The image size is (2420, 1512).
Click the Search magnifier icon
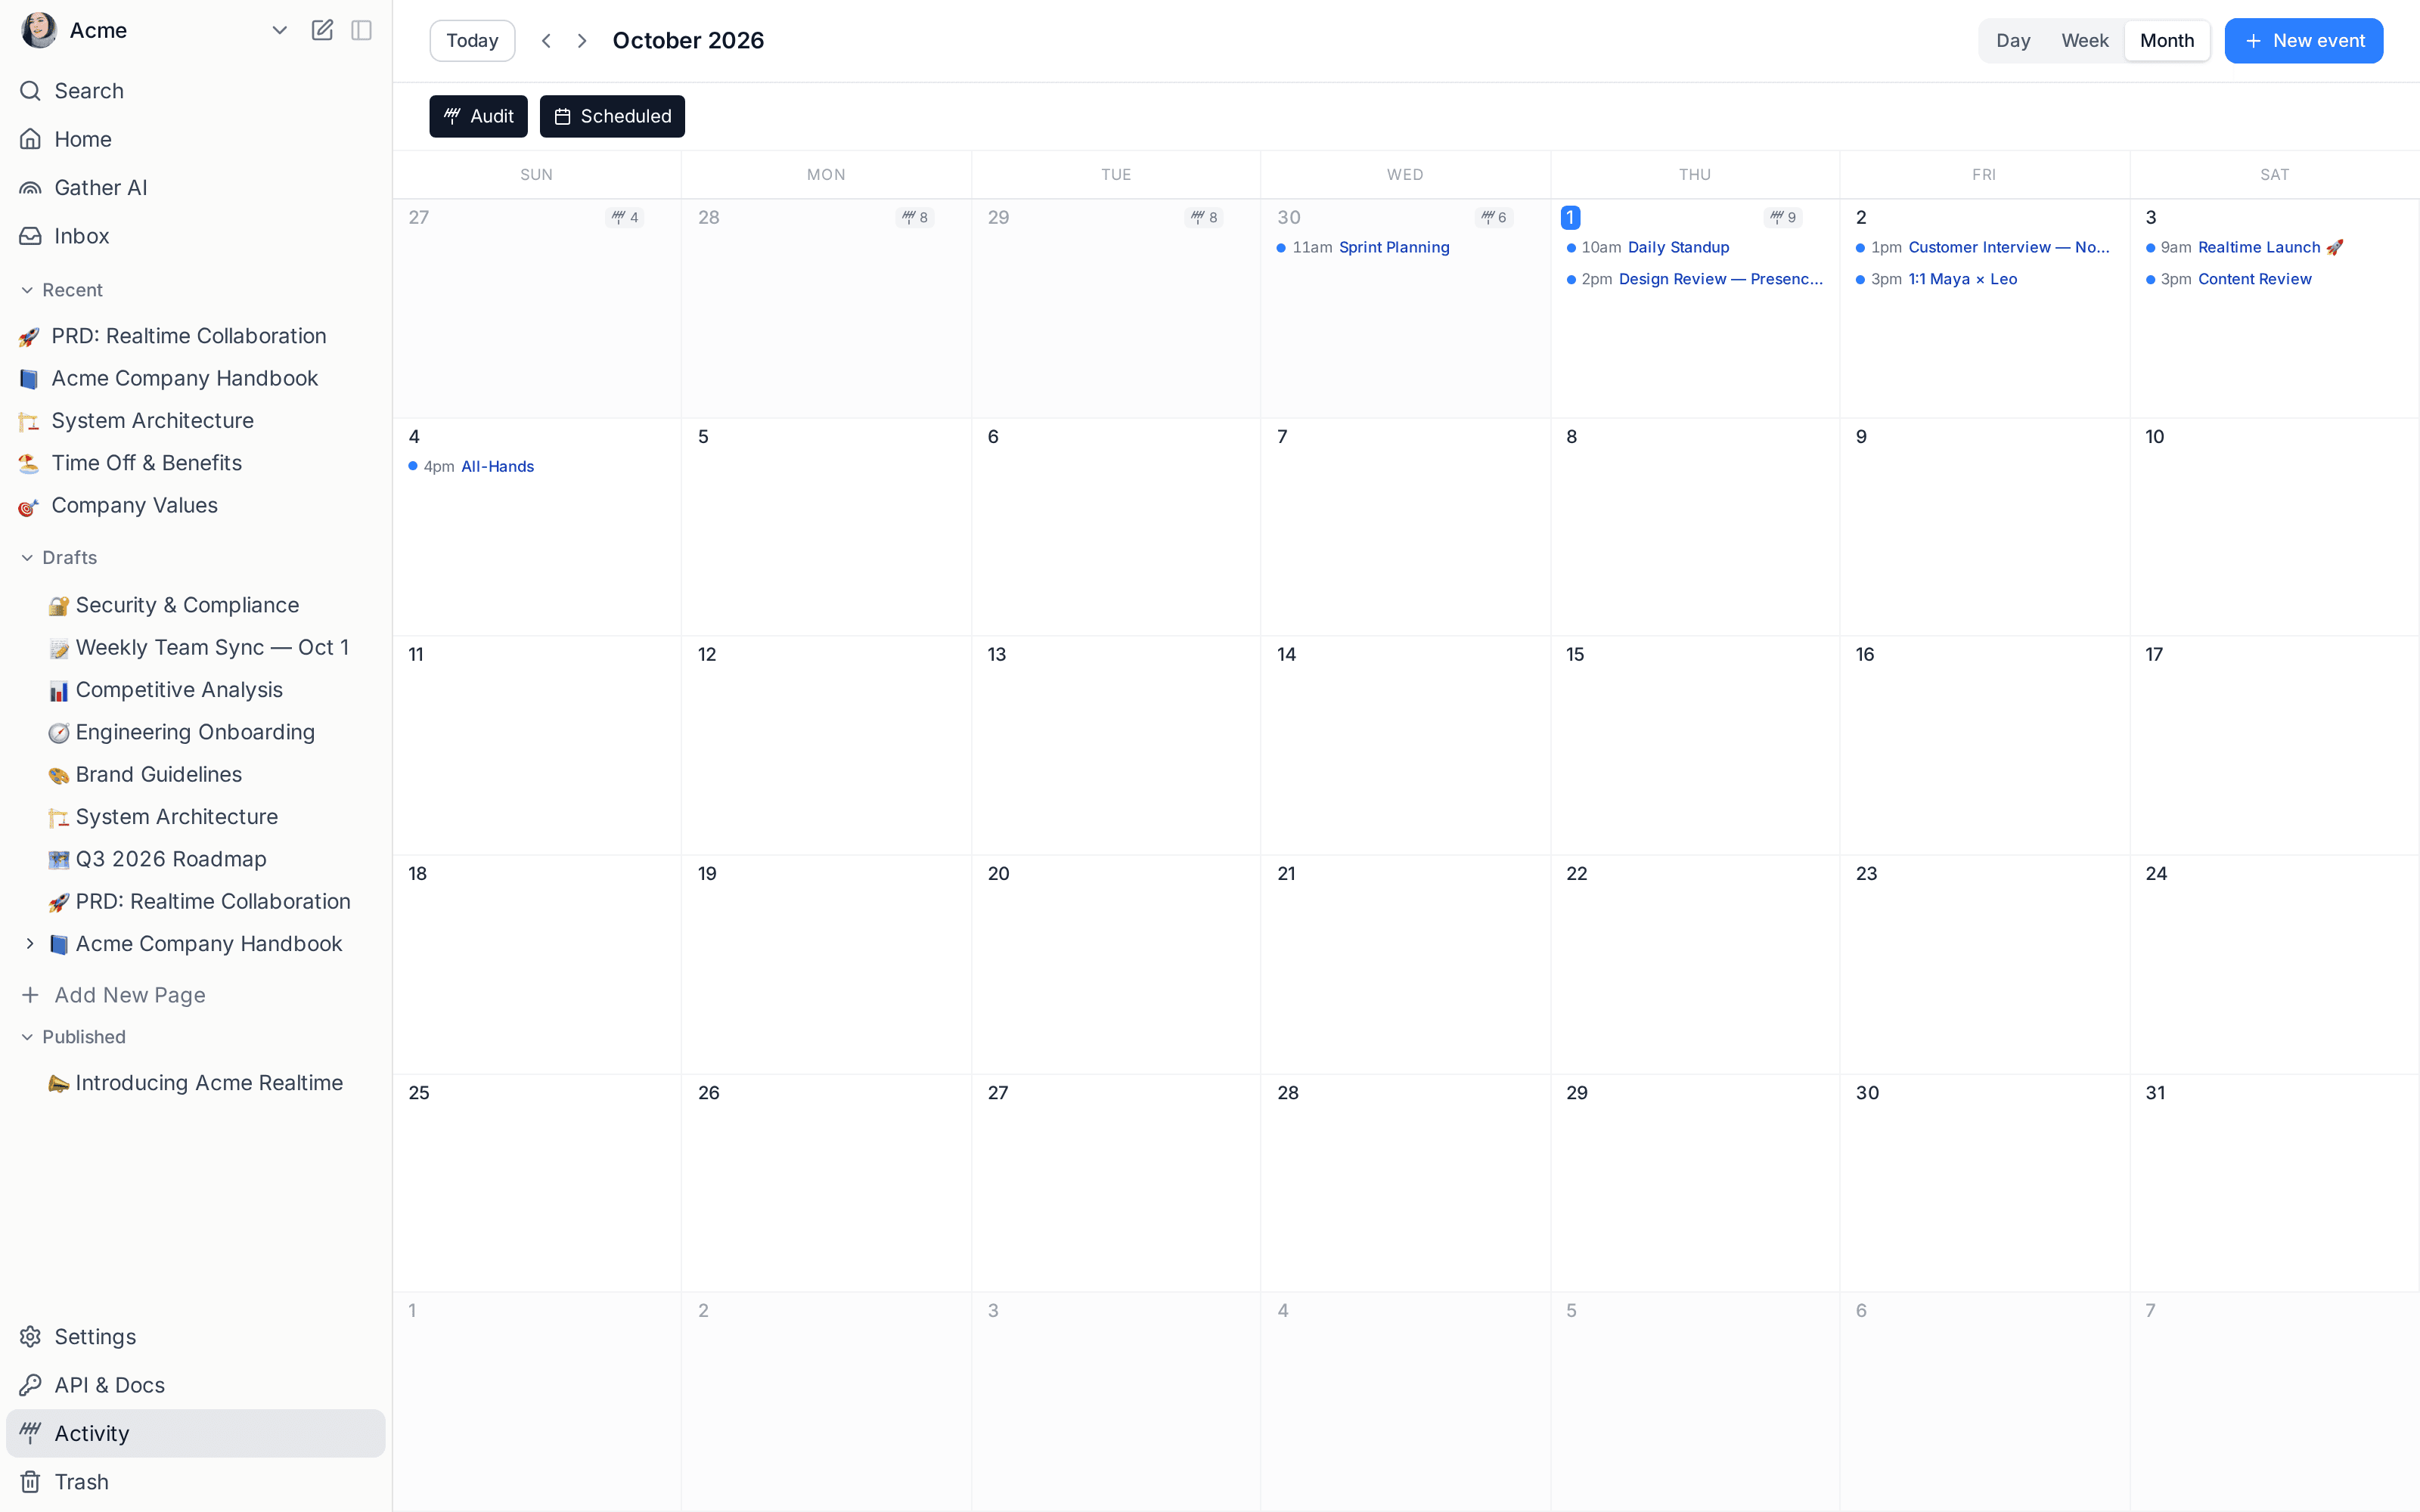[x=31, y=91]
